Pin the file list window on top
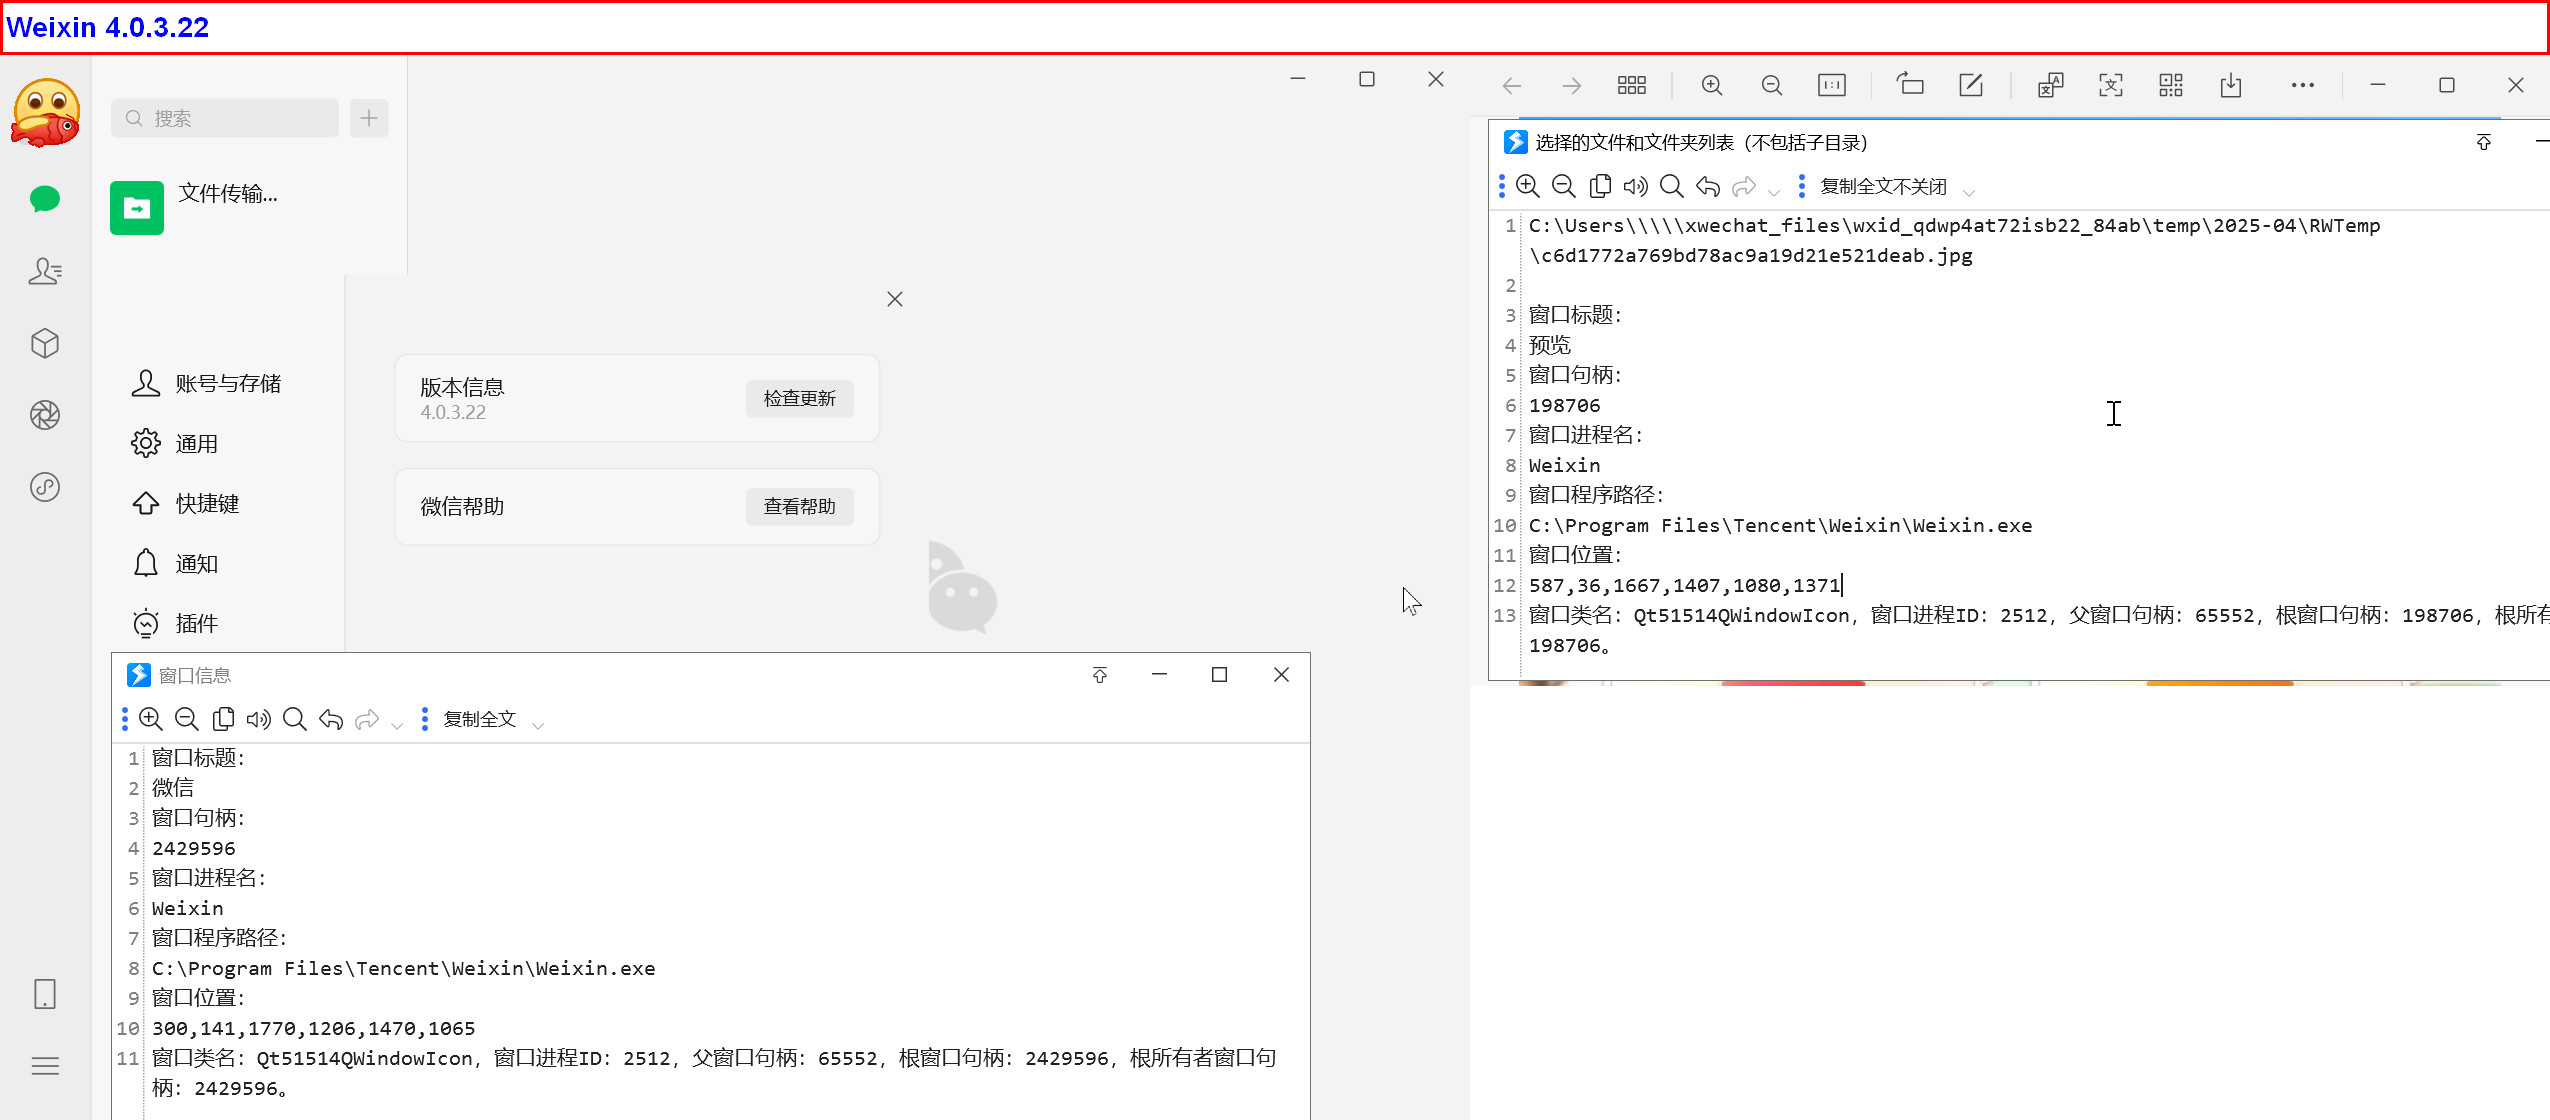This screenshot has width=2550, height=1120. point(2484,142)
